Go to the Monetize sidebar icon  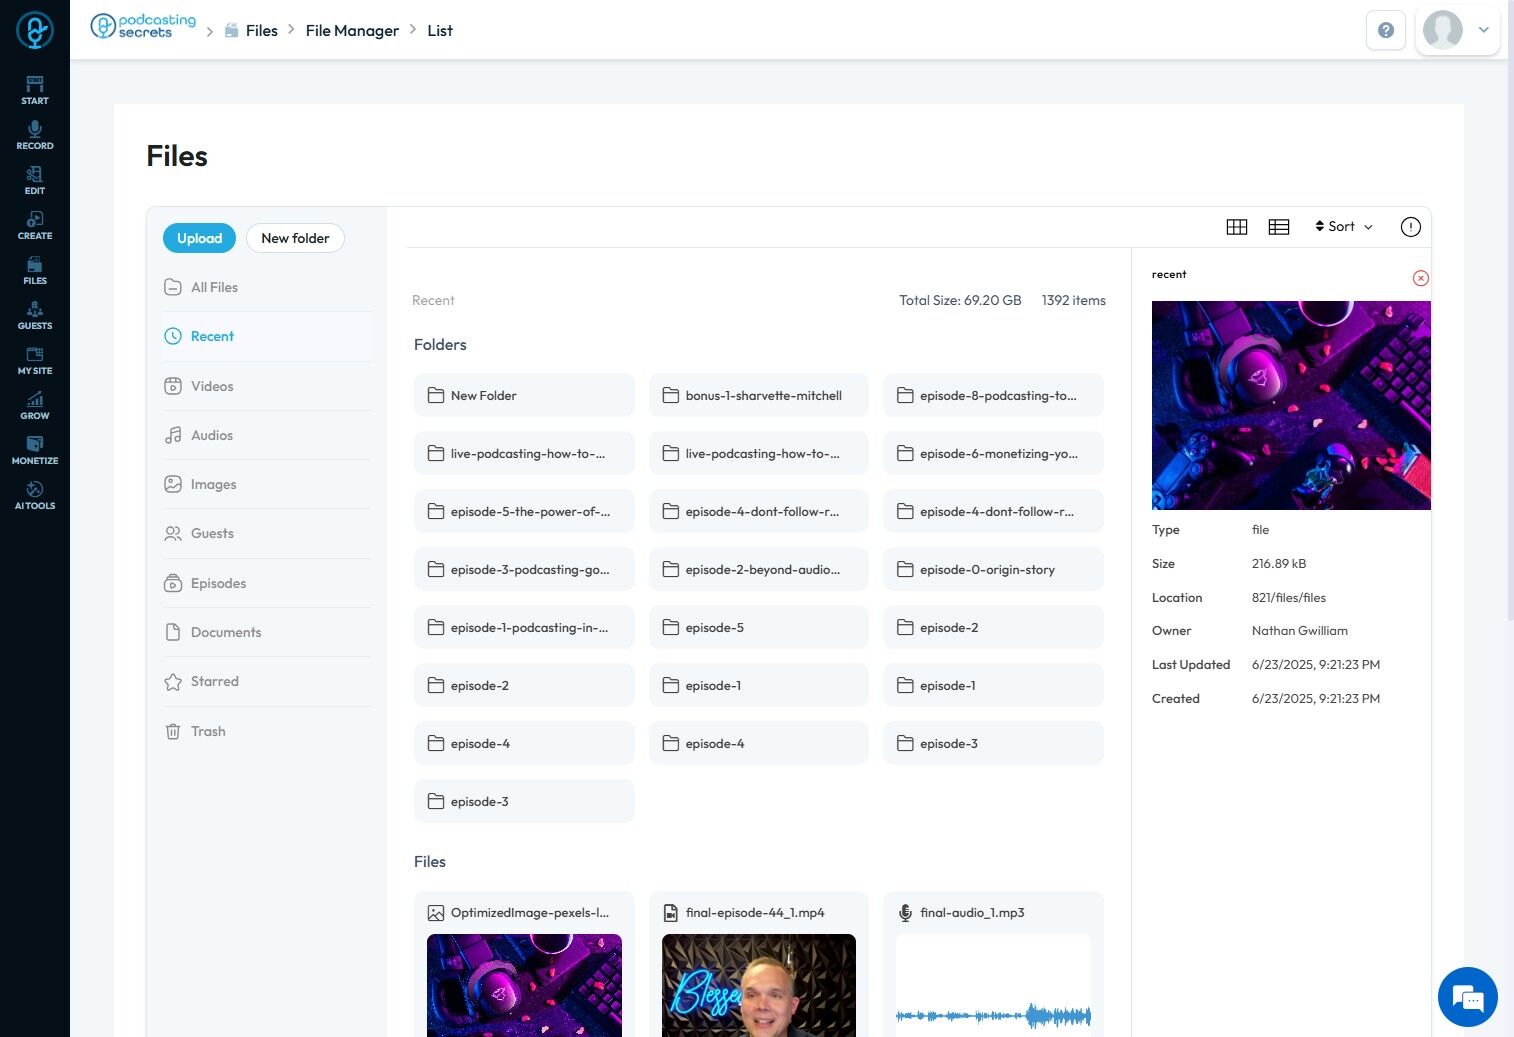35,450
